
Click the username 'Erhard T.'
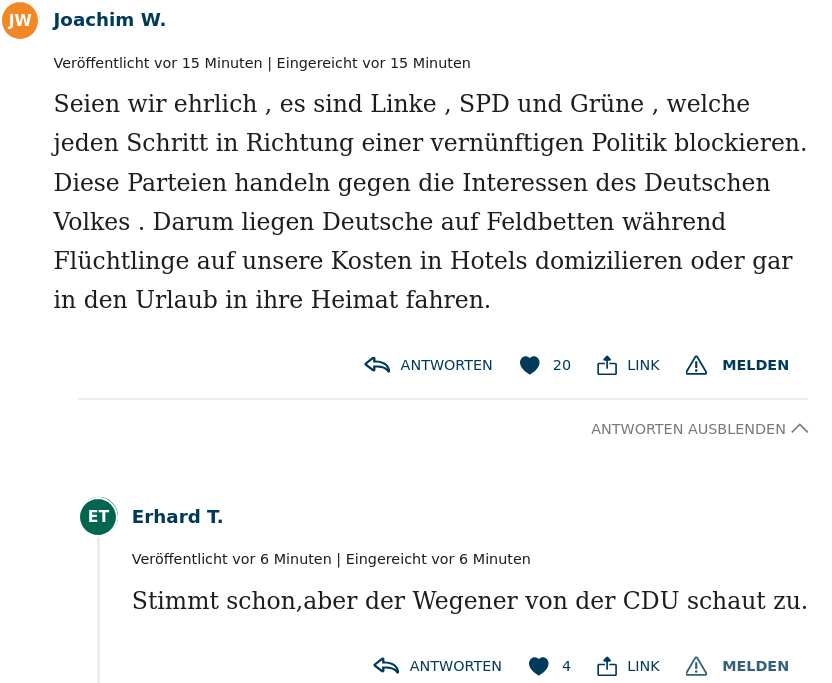pos(177,517)
